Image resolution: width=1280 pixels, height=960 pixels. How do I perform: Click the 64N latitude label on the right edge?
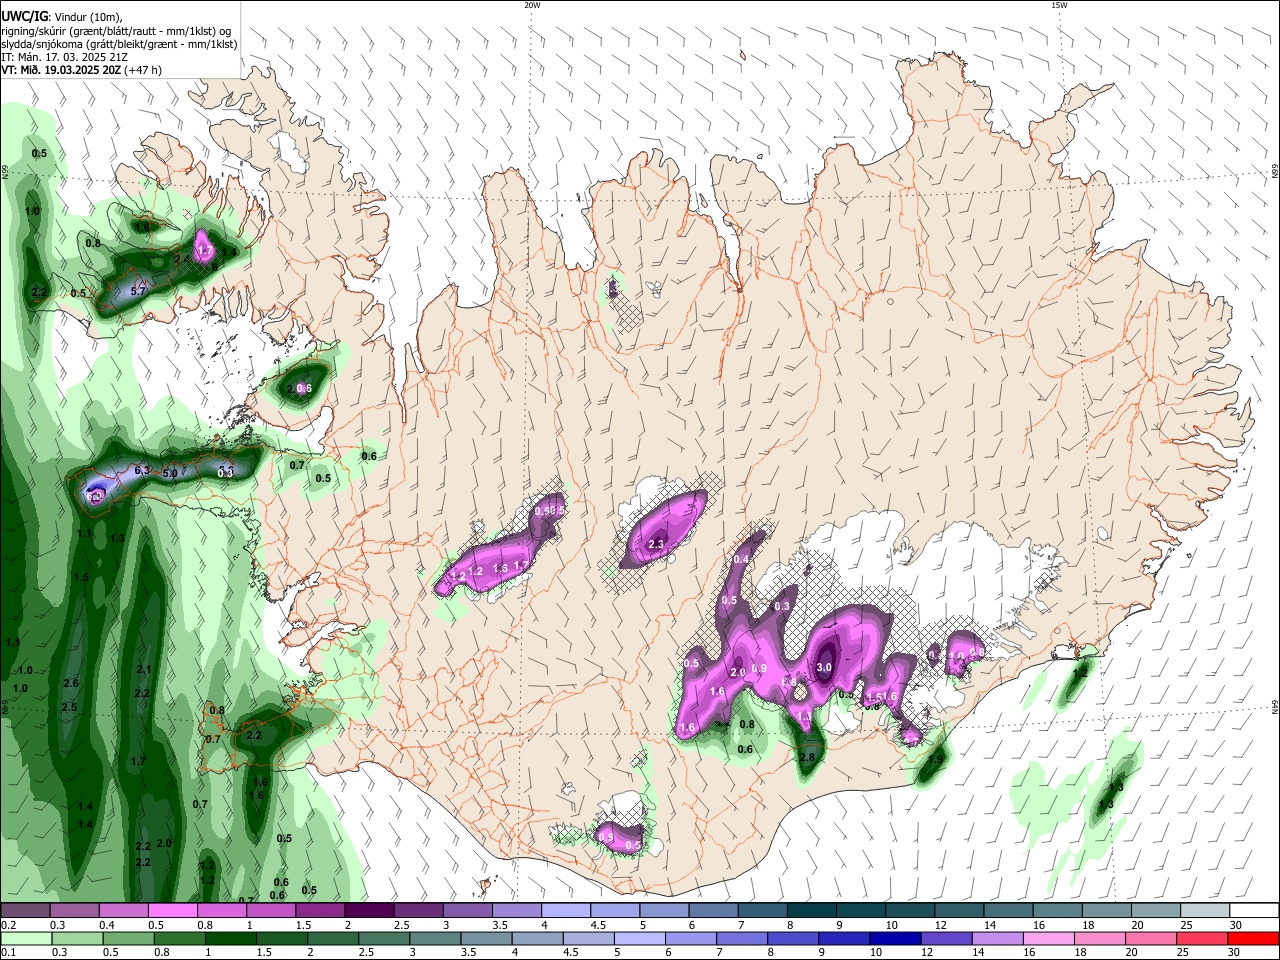1275,708
